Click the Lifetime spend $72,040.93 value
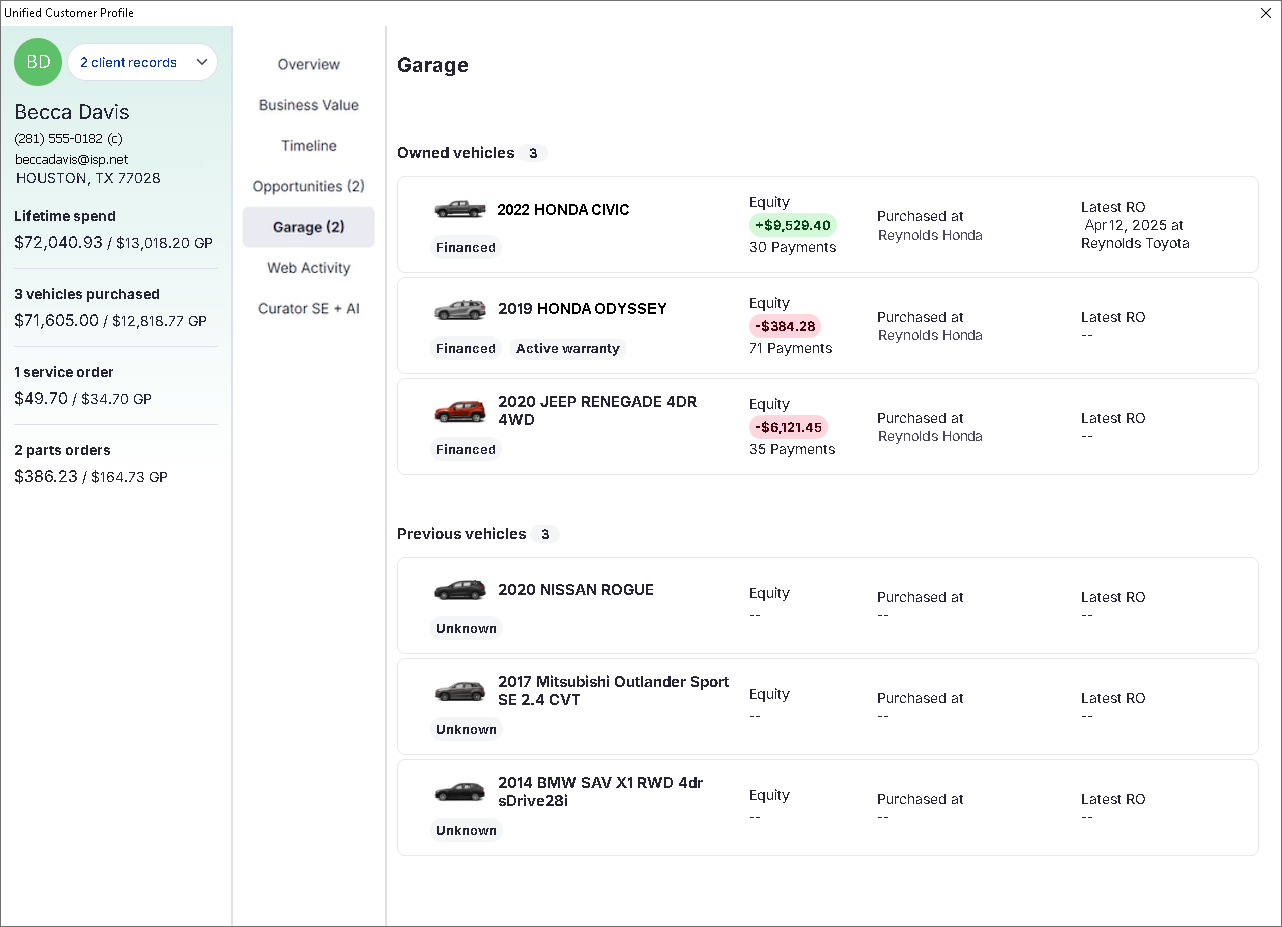The width and height of the screenshot is (1282, 927). (x=58, y=242)
